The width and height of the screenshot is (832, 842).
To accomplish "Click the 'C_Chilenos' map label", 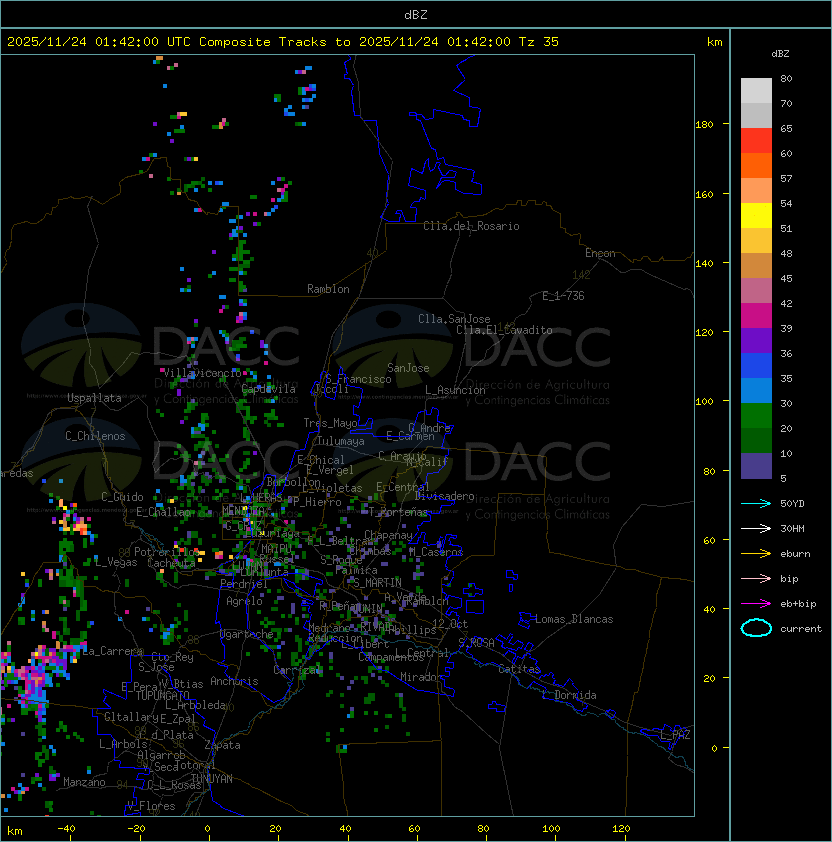I will coord(95,436).
